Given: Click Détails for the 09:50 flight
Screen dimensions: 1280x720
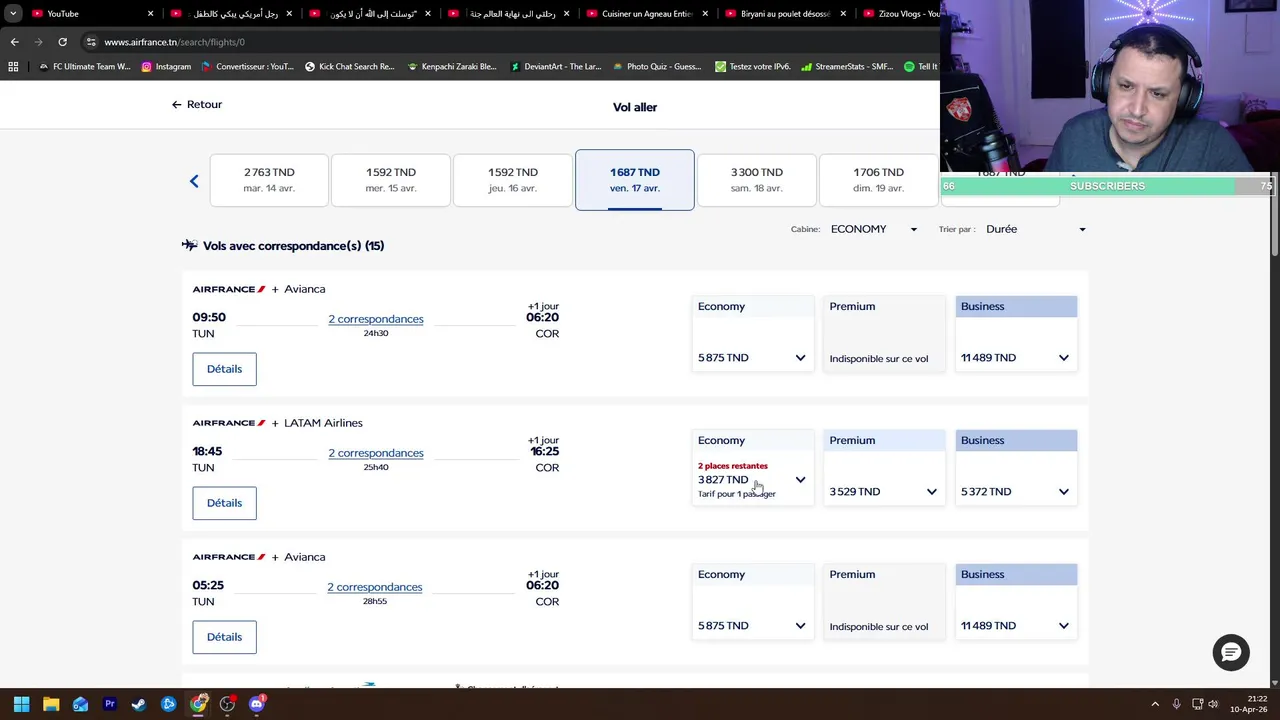Looking at the screenshot, I should tap(224, 369).
